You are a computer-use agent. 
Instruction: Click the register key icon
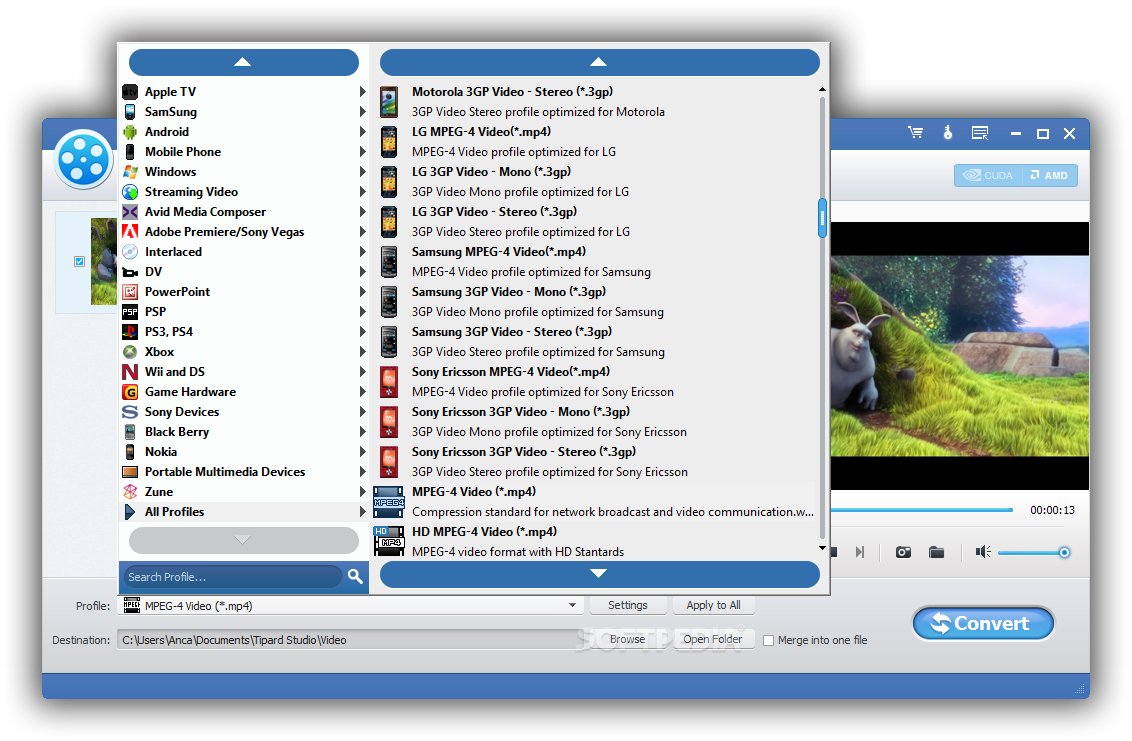coord(947,133)
